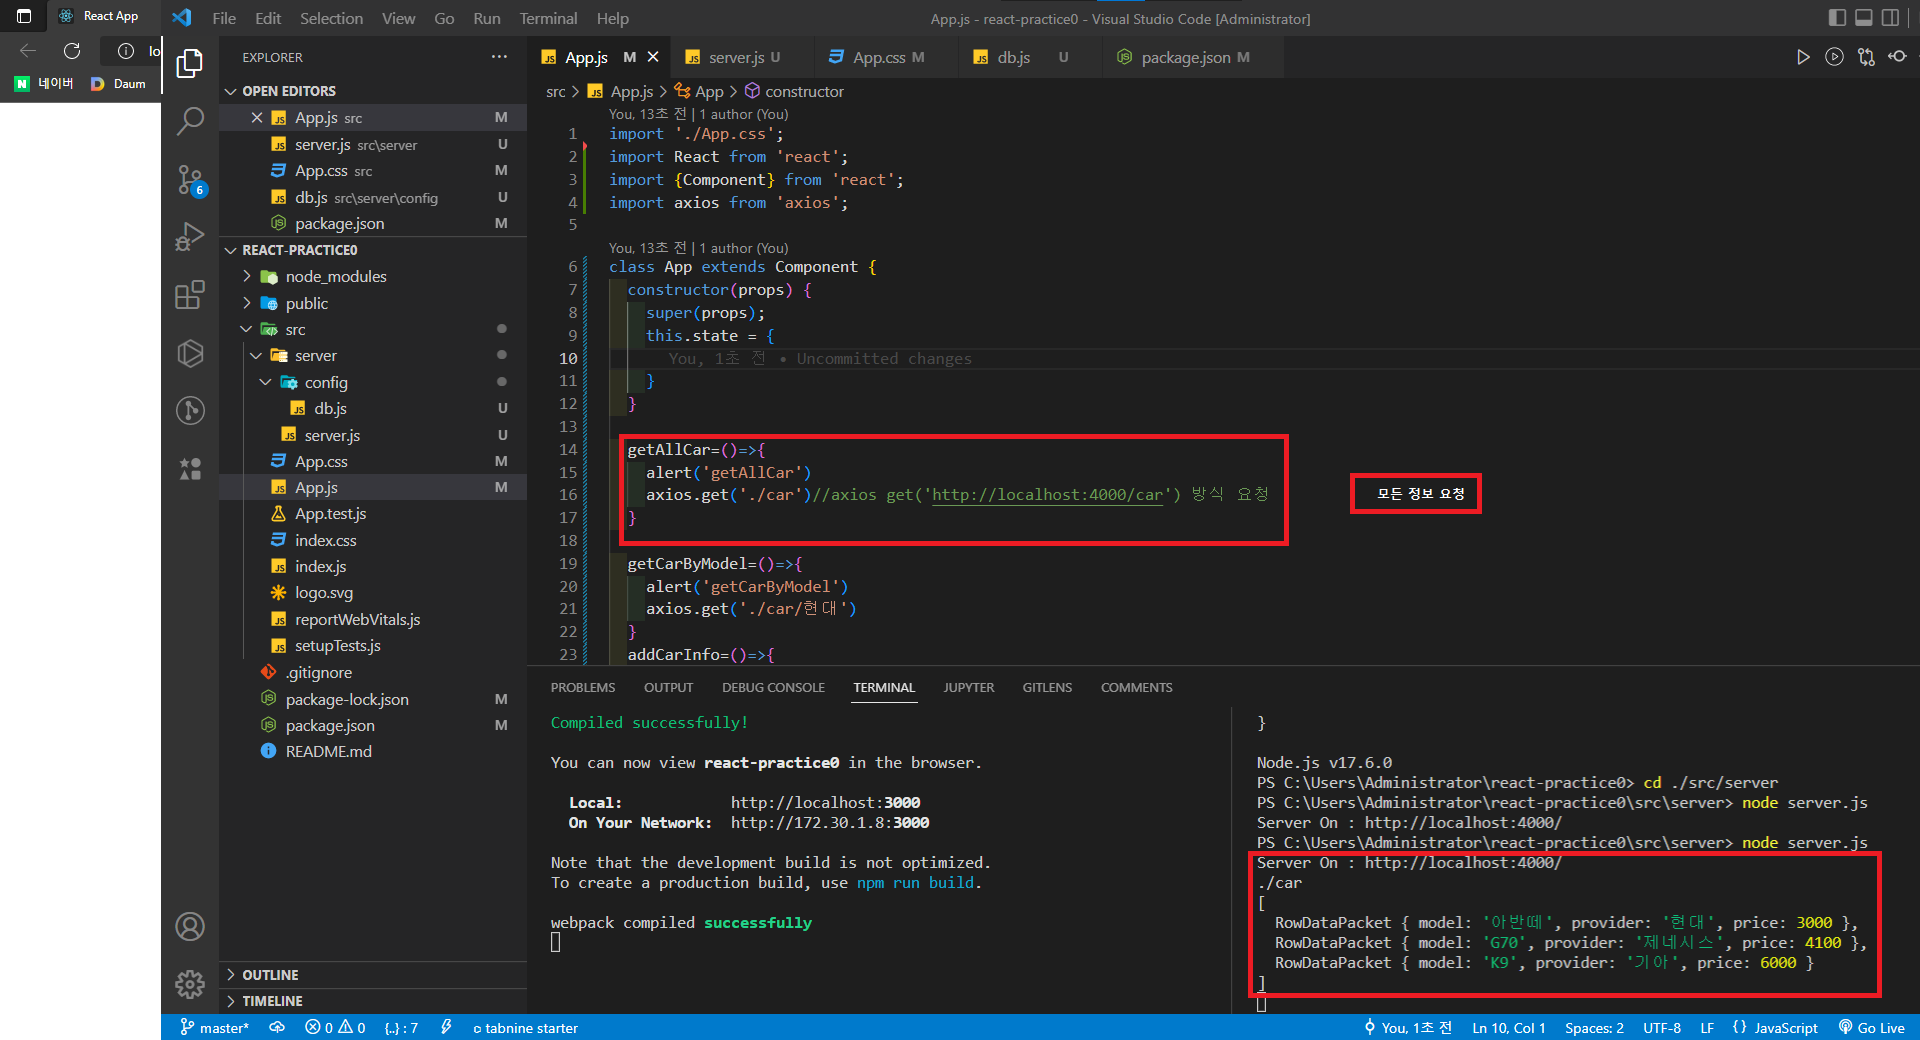Open Source Control view with 6 changes

(190, 180)
